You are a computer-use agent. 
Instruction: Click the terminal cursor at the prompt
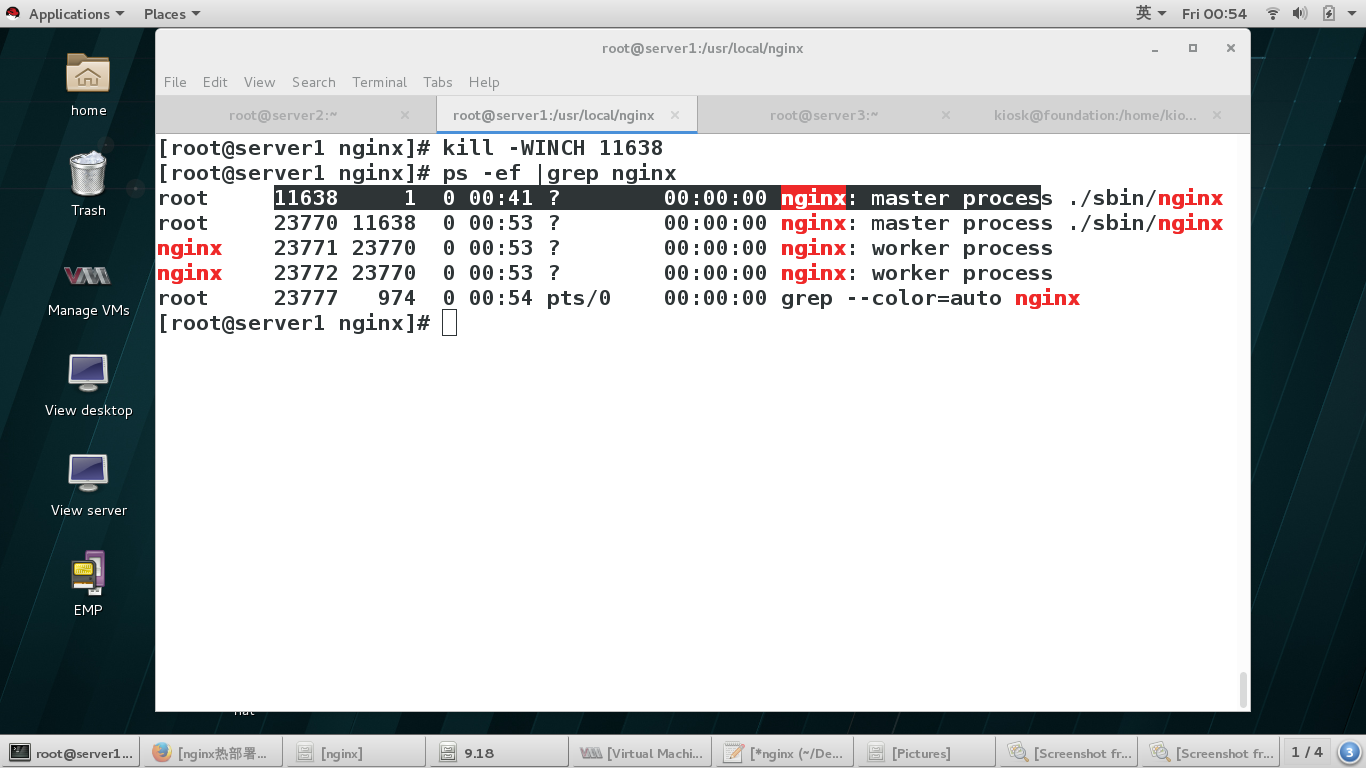[x=449, y=323]
